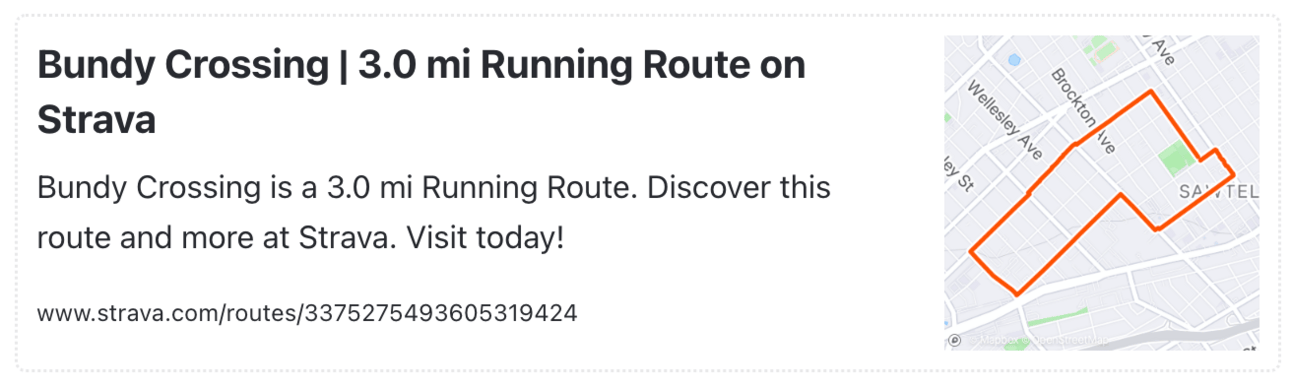Click the Mapbox logo icon on map

point(954,340)
